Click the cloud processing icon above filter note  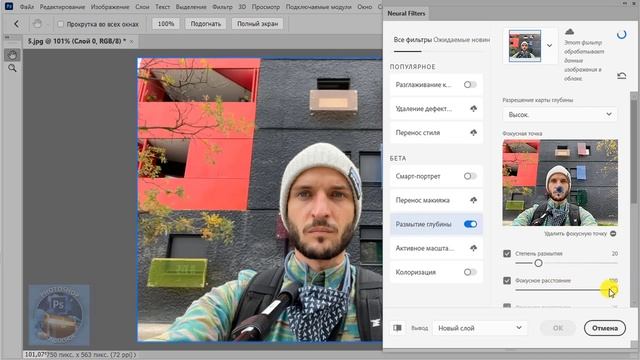coord(569,31)
